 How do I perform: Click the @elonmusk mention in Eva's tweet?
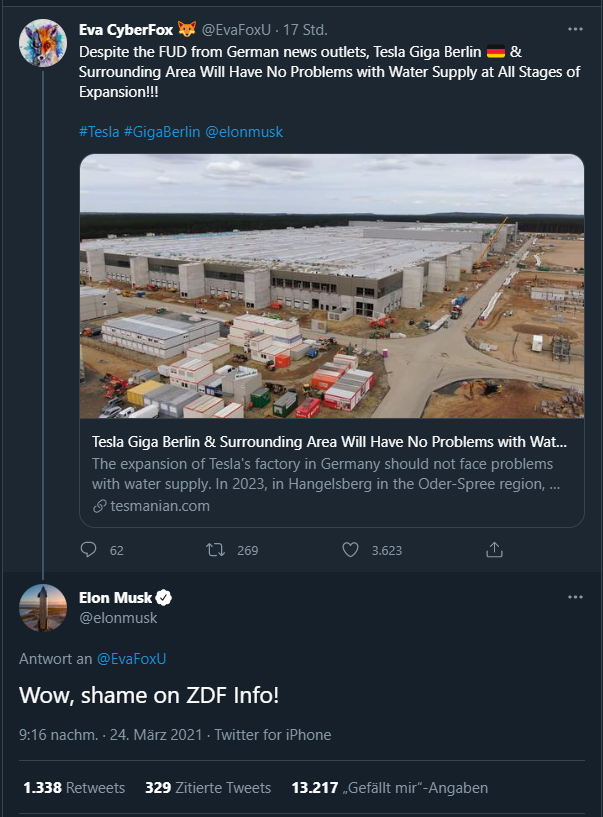(x=244, y=132)
